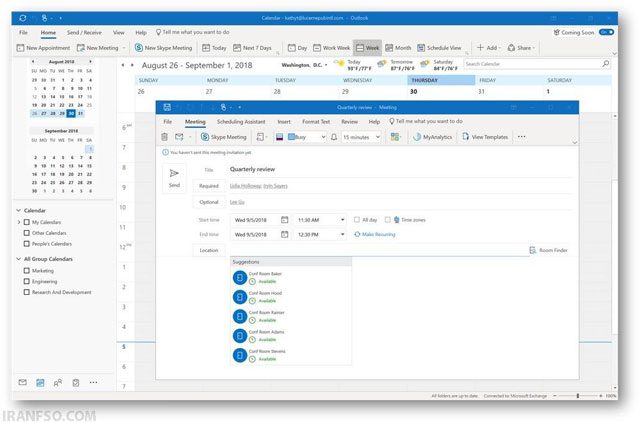
Task: Switch to the Format Text tab
Action: click(316, 122)
